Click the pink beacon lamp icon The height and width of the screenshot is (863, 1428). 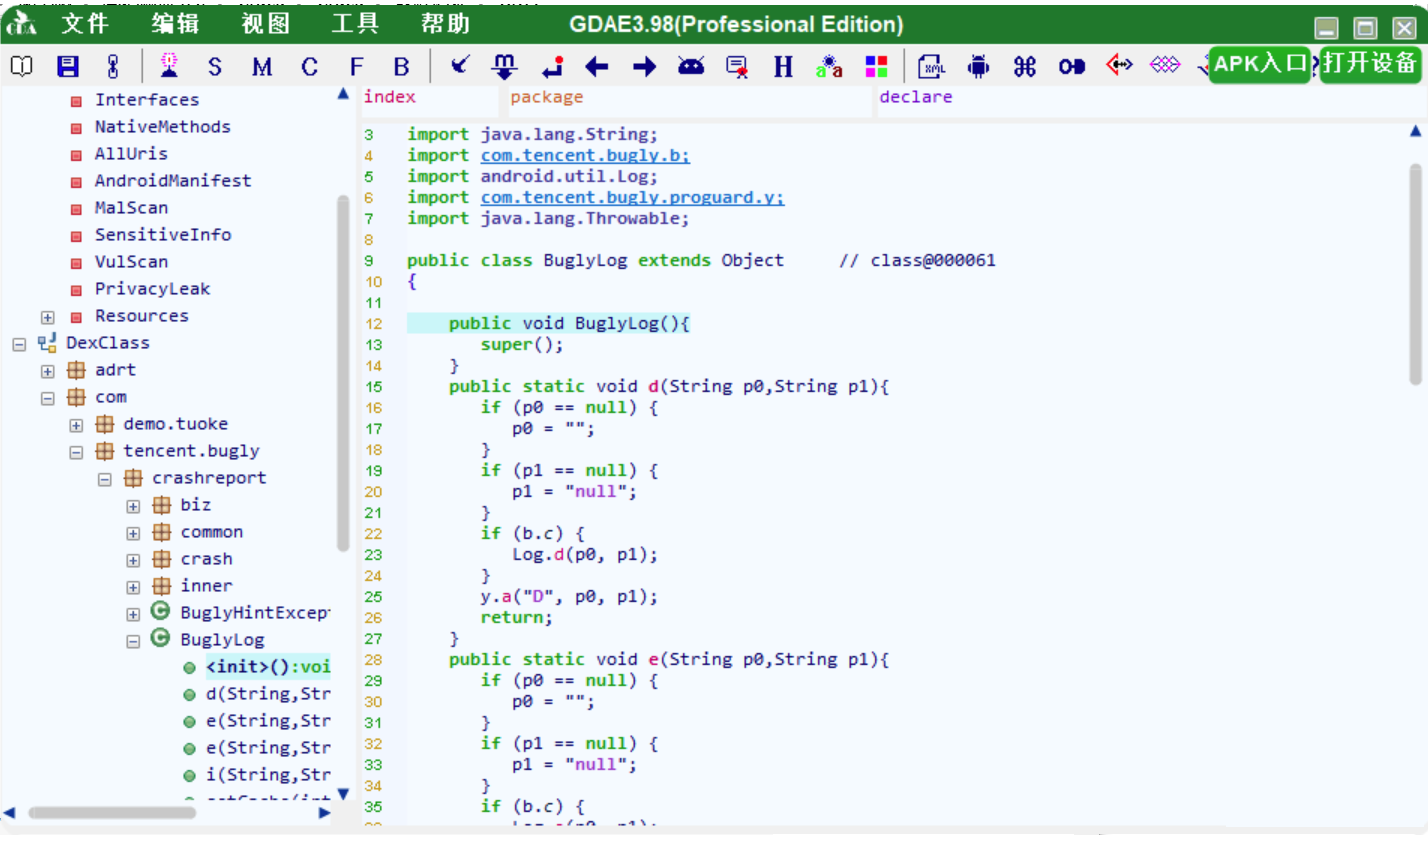tap(169, 65)
